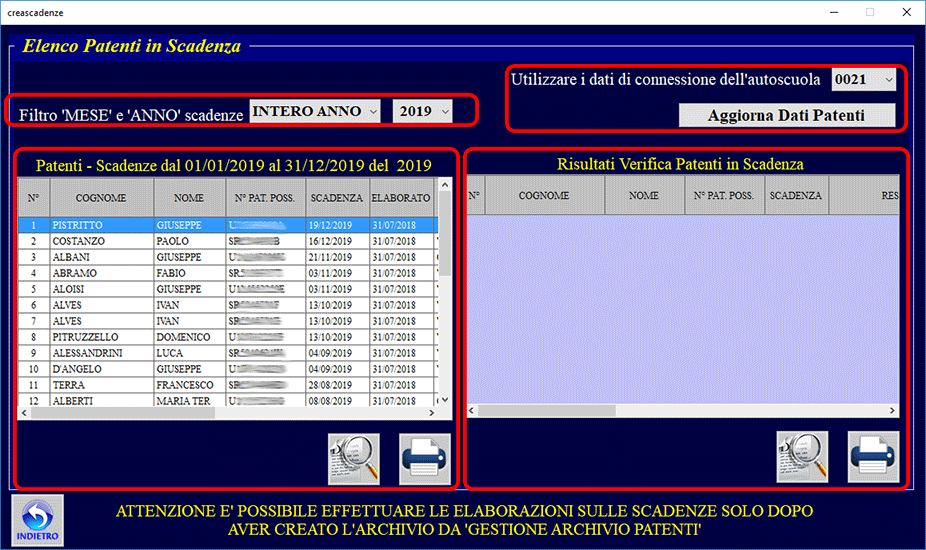Viewport: 926px width, 550px height.
Task: Click scadenza date 19/12/2019
Action: click(330, 225)
